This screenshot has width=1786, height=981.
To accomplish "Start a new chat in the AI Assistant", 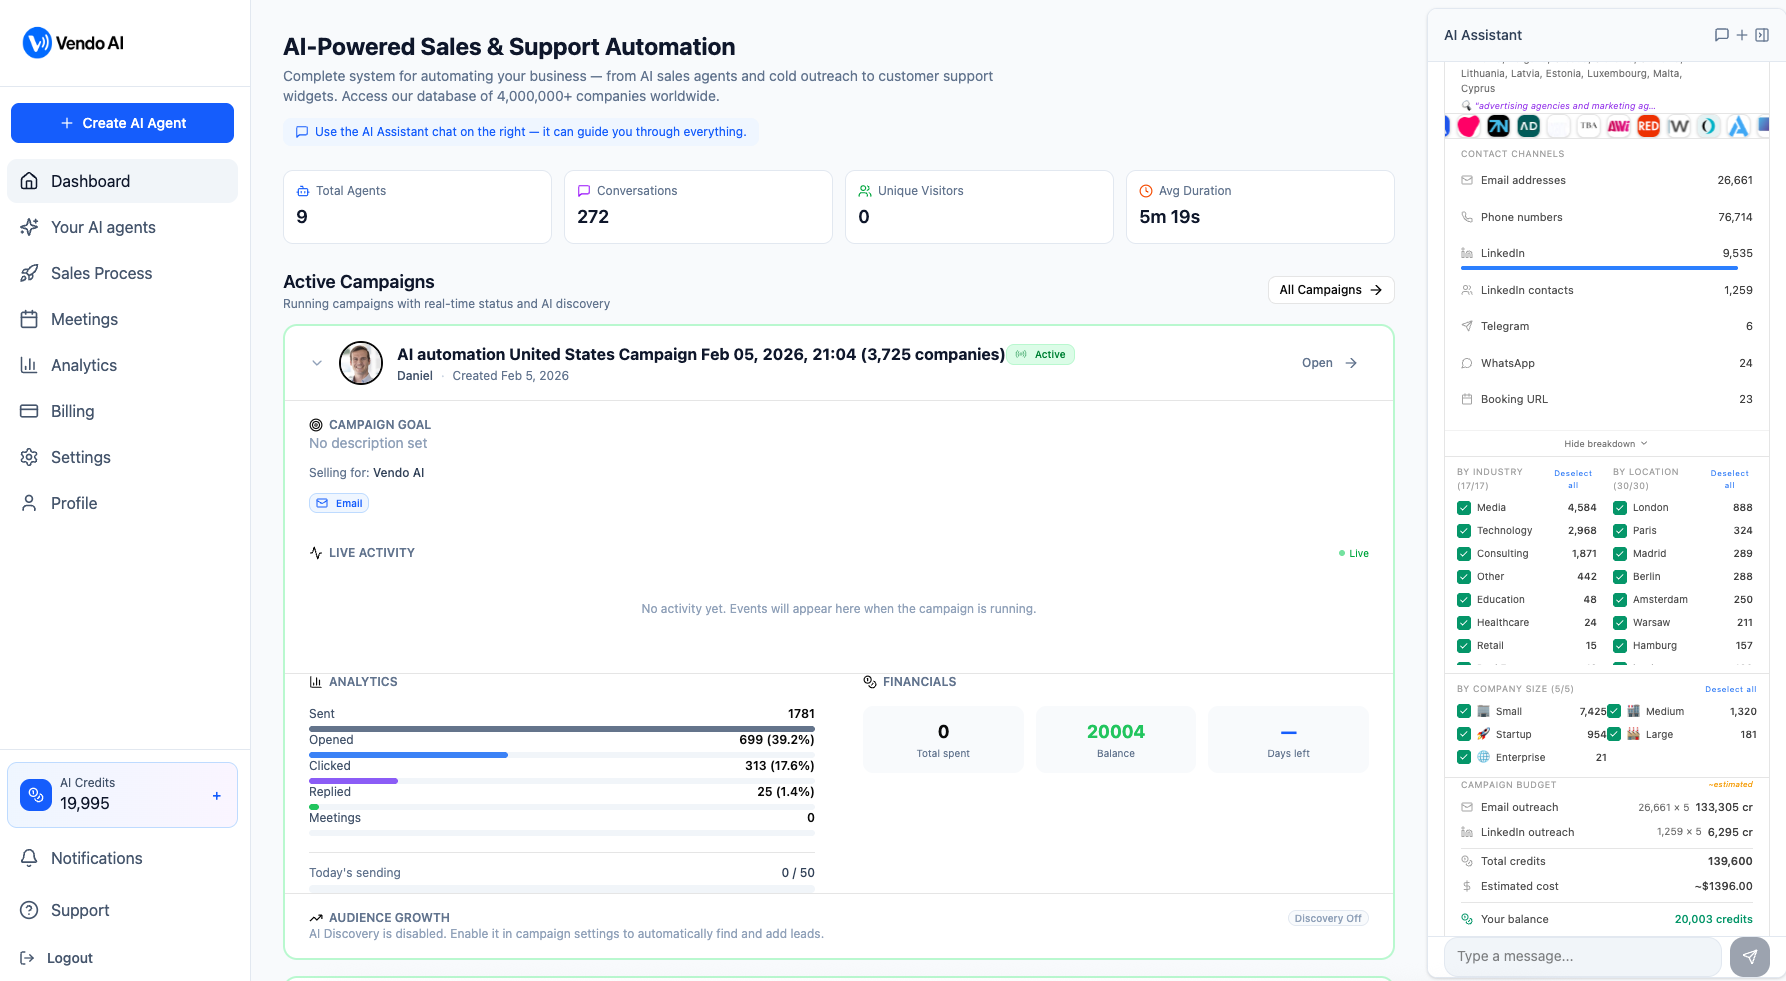I will [1742, 34].
